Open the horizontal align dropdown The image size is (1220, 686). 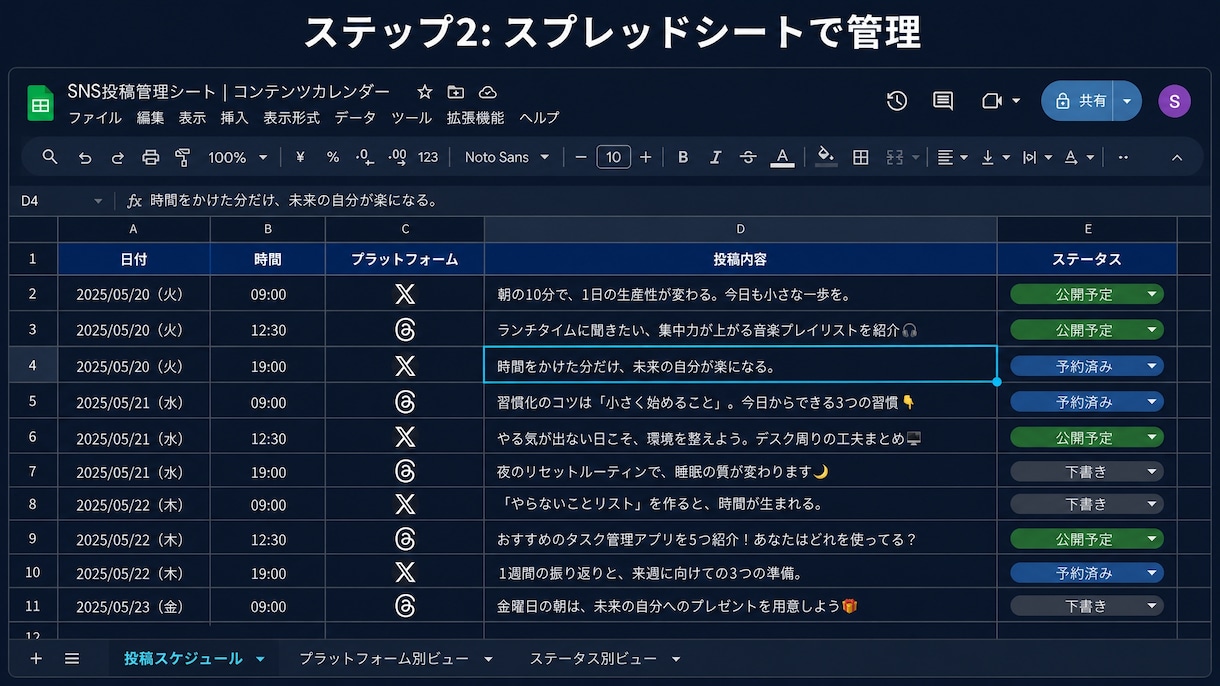952,157
